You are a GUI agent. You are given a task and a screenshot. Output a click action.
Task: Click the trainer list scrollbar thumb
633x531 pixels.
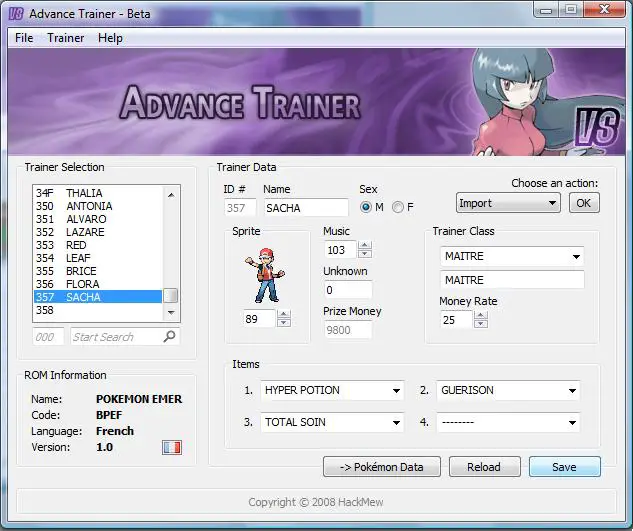coord(171,296)
